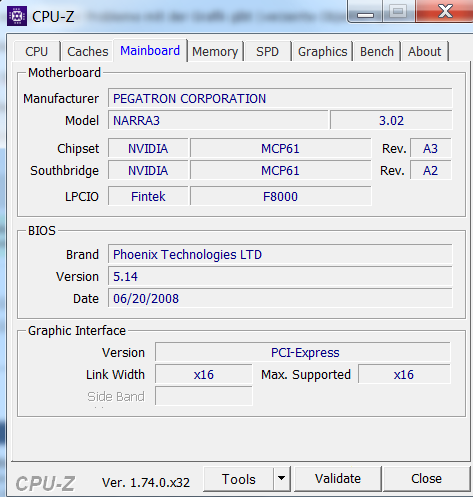Open the SPD tab
This screenshot has width=473, height=497.
click(267, 51)
